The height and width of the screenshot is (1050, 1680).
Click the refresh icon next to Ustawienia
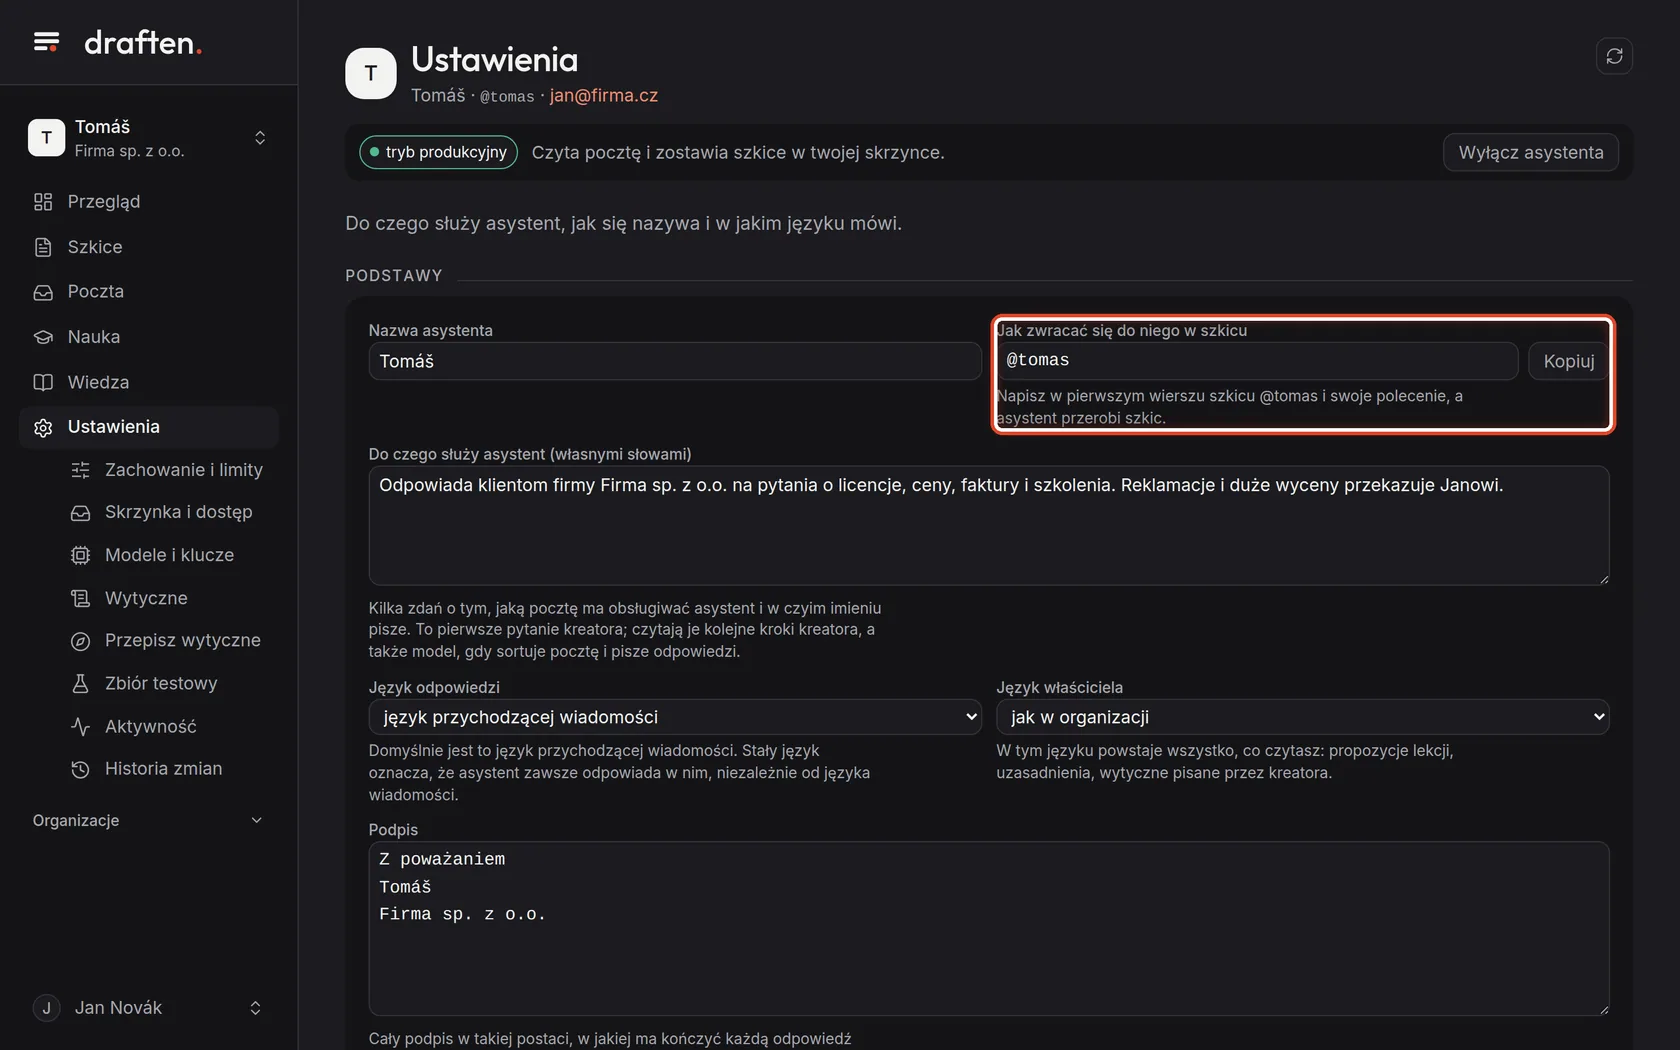click(x=1614, y=56)
